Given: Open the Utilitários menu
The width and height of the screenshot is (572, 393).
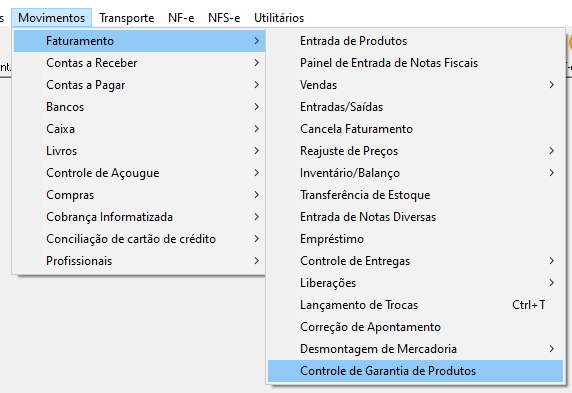Looking at the screenshot, I should click(279, 18).
